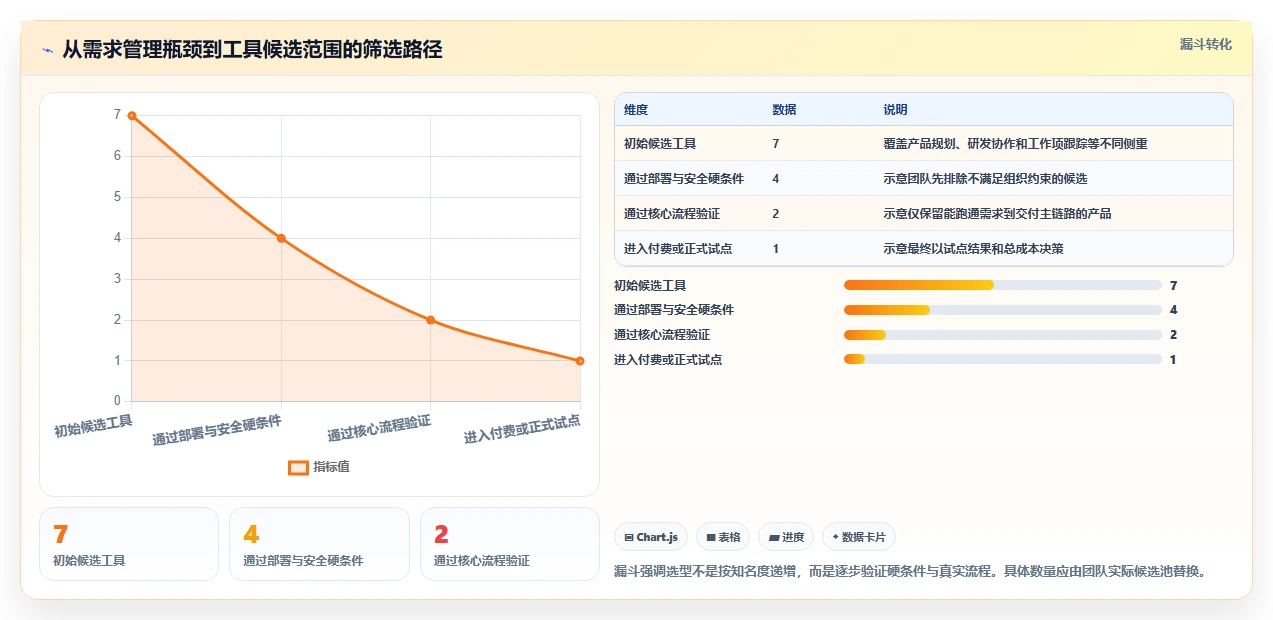Select the 表格 tag chip
Screen dimensions: 1273x620
coord(723,537)
